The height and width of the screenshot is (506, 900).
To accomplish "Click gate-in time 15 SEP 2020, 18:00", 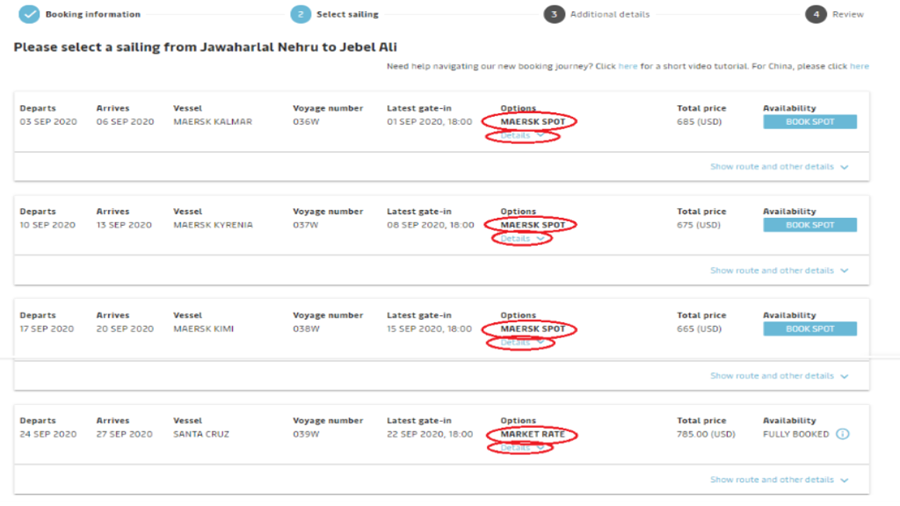I will click(429, 329).
